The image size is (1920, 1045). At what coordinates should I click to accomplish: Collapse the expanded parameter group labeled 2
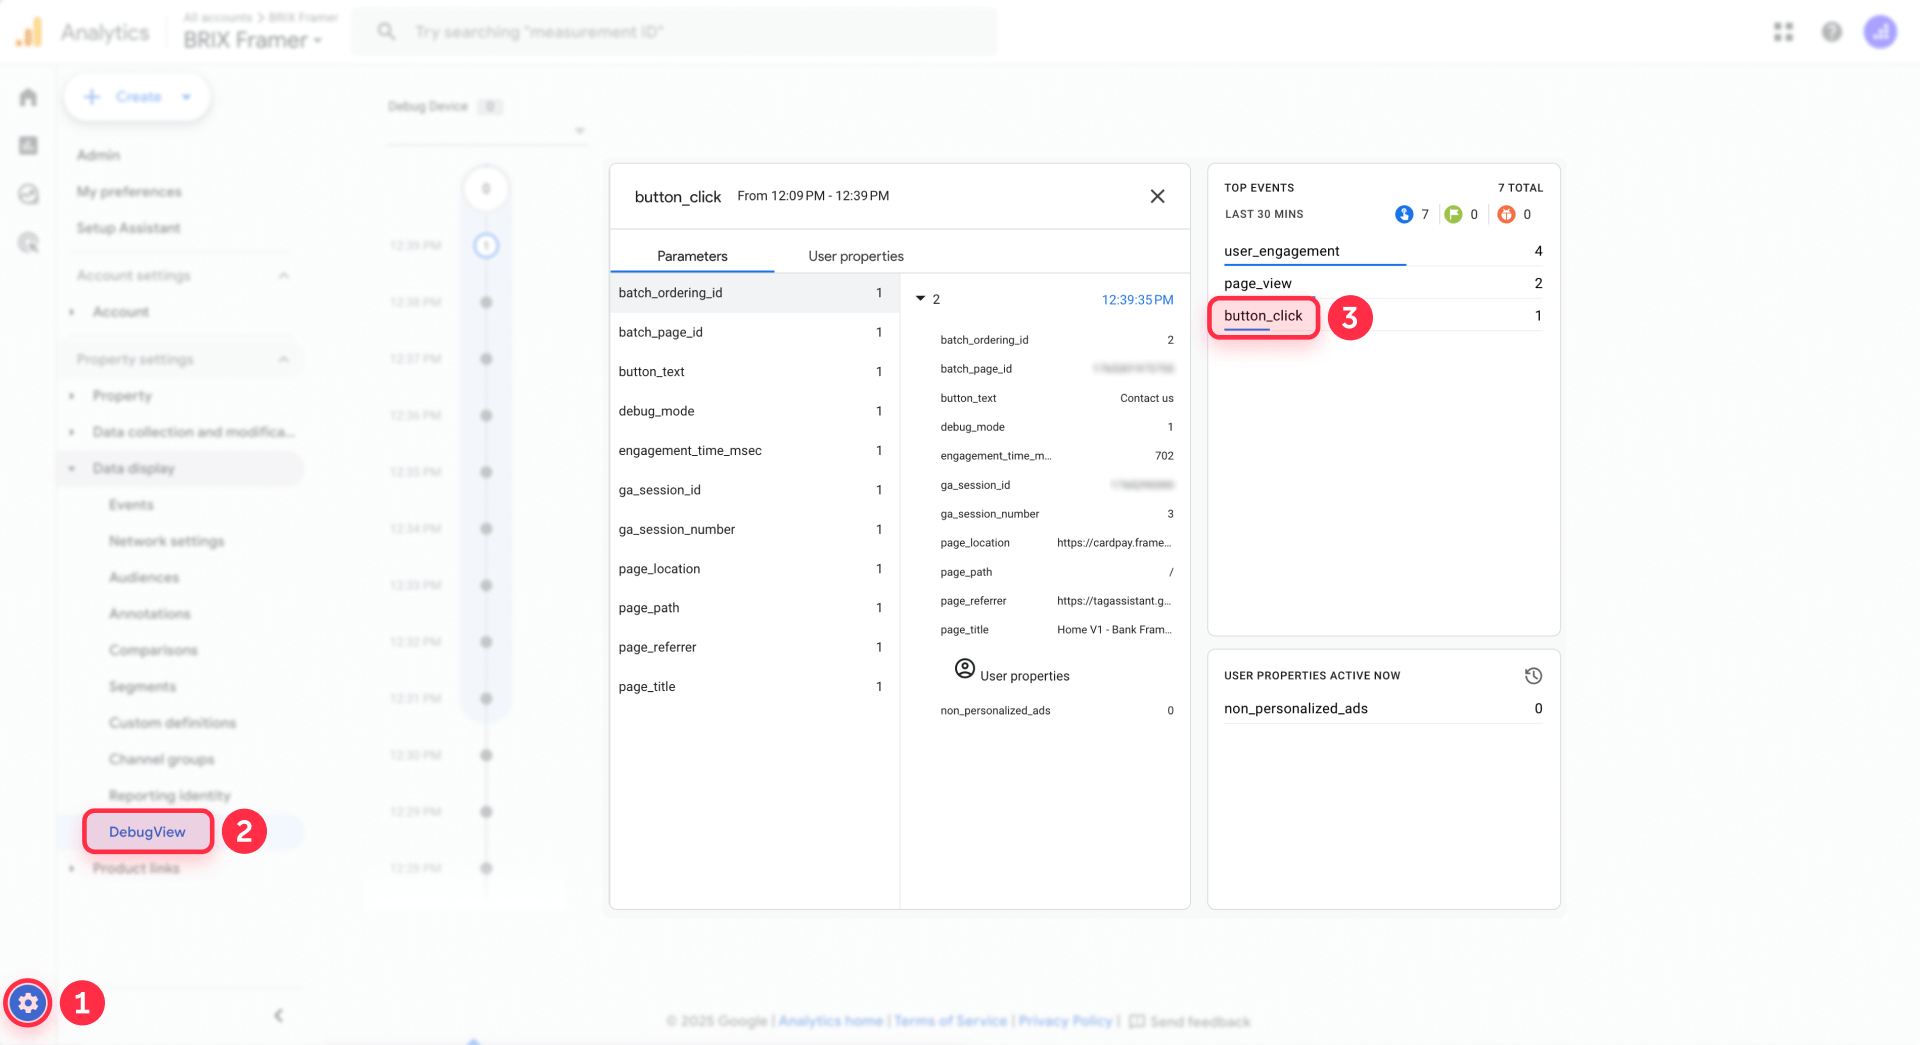pyautogui.click(x=922, y=299)
